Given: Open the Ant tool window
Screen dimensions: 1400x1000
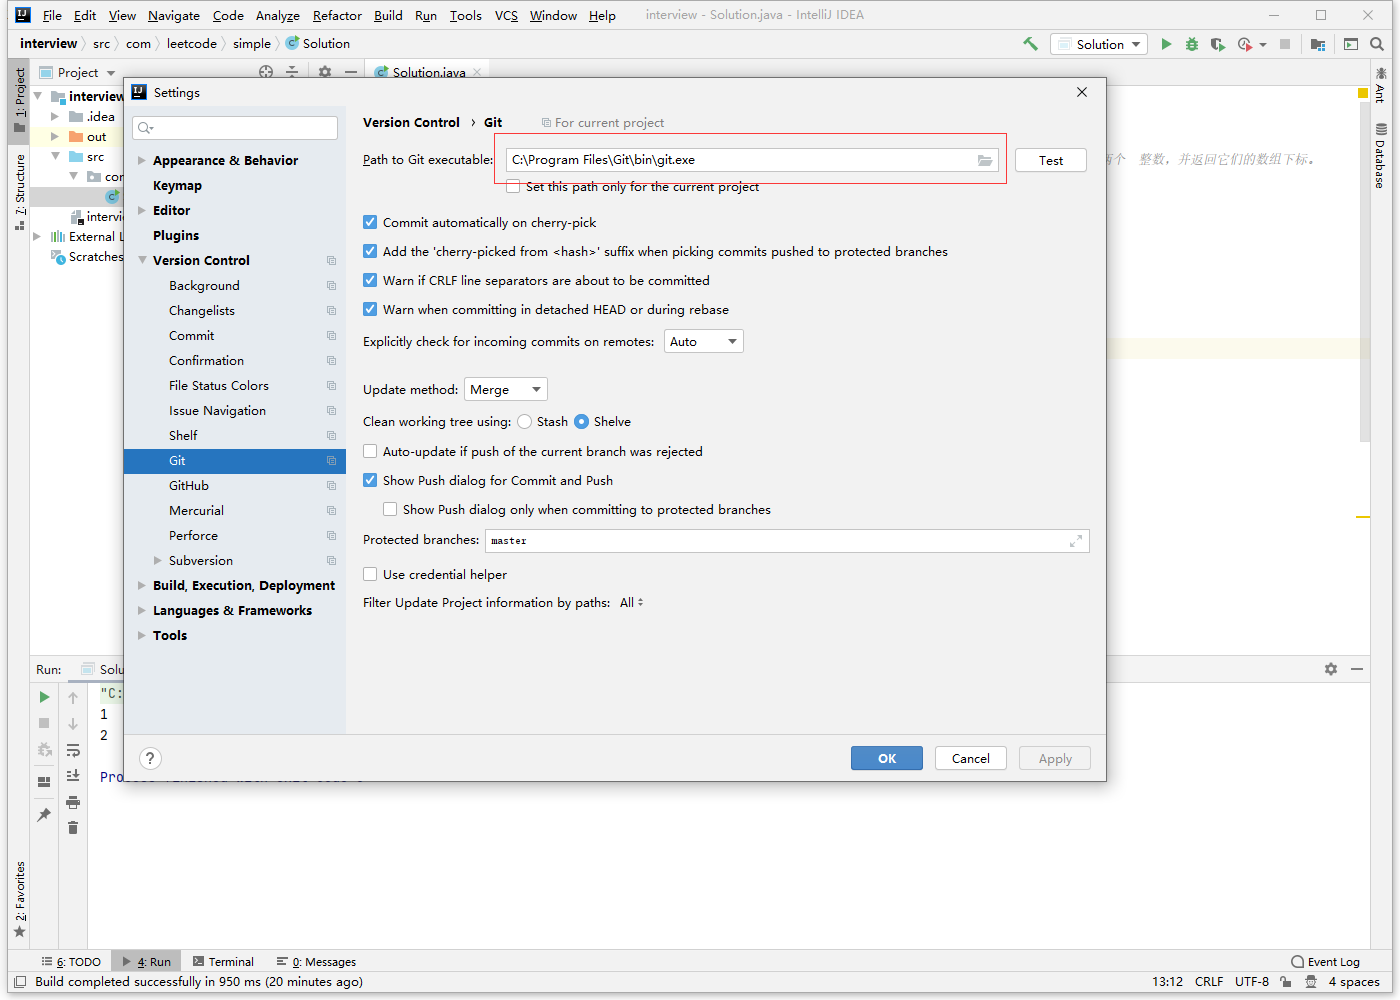Looking at the screenshot, I should tap(1381, 85).
